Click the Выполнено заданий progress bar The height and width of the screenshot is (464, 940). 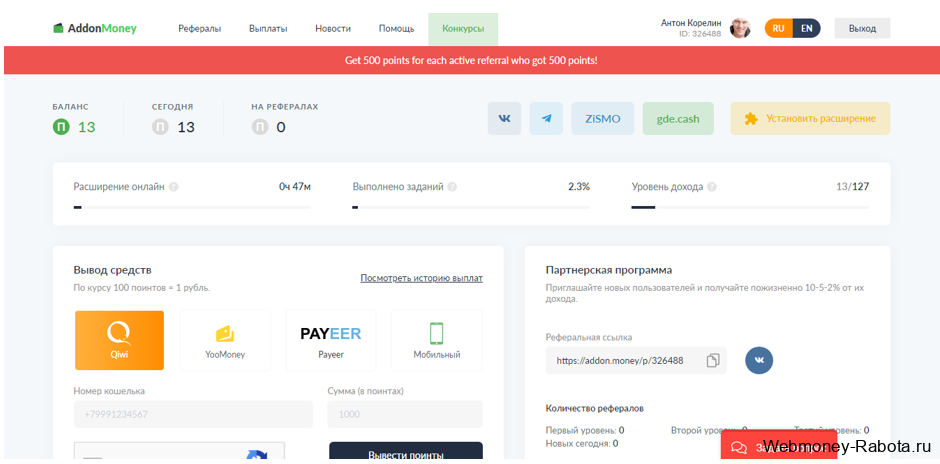tap(471, 207)
